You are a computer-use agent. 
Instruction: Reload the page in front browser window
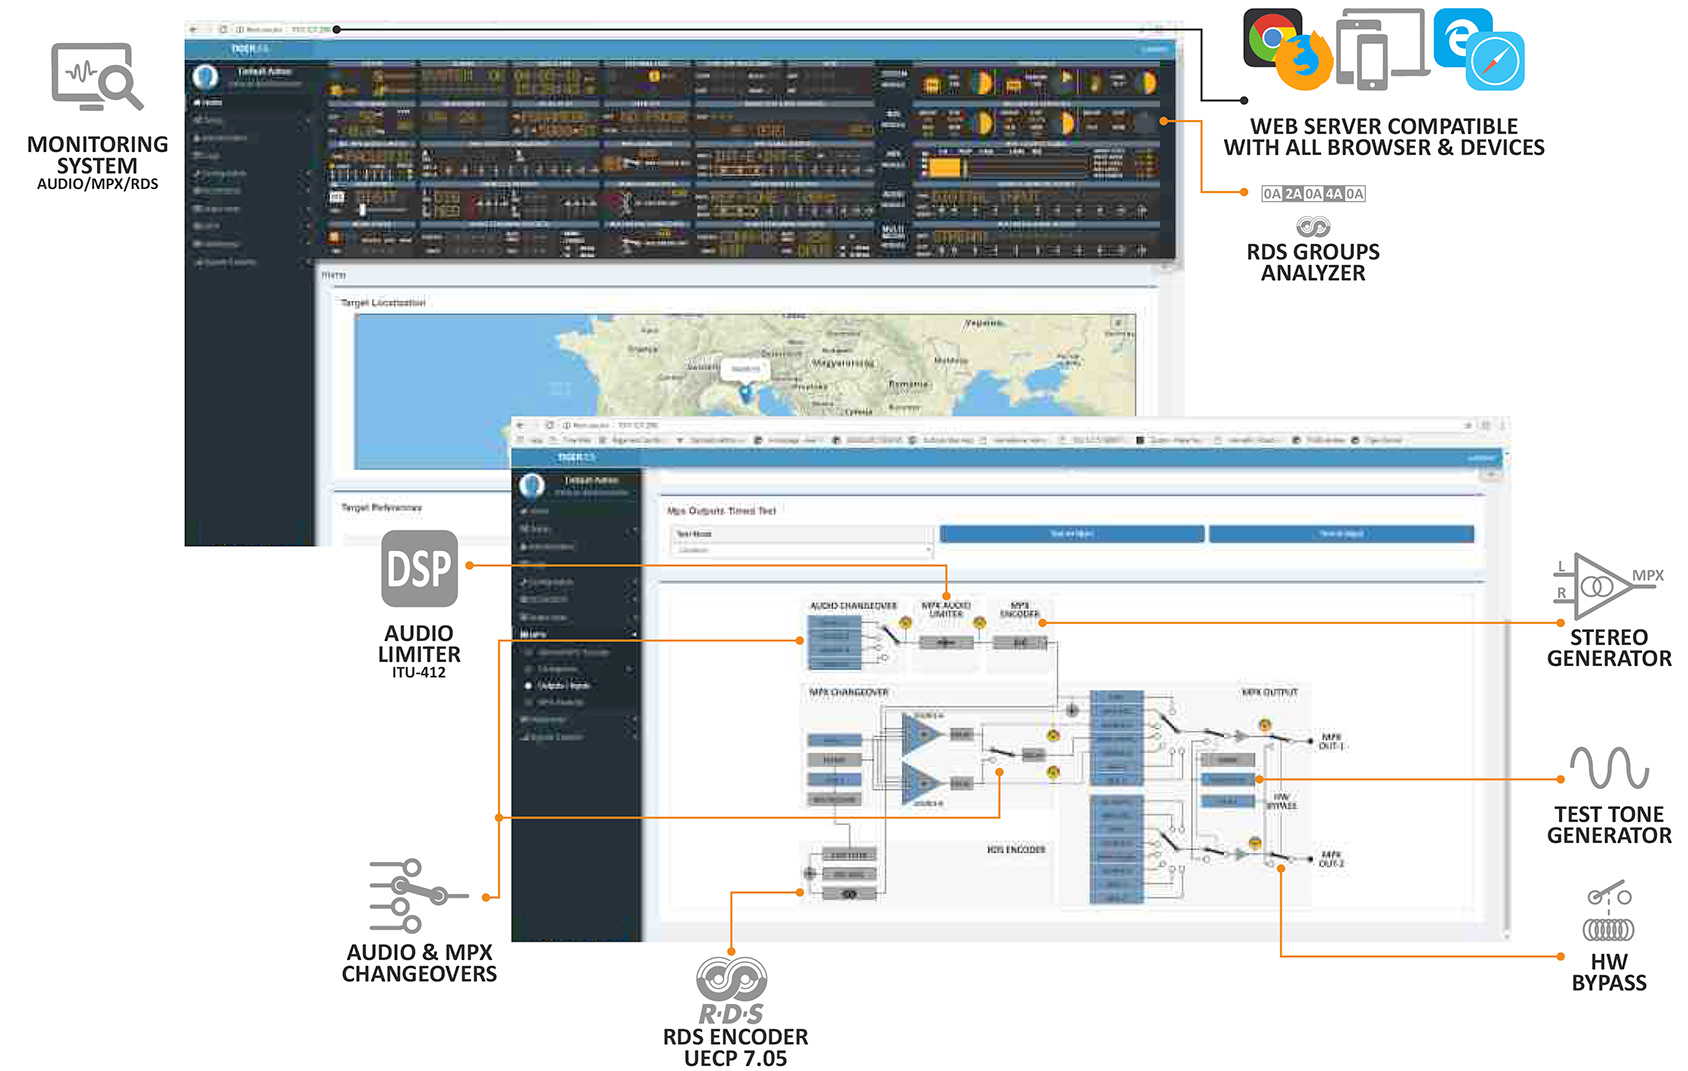tap(549, 425)
